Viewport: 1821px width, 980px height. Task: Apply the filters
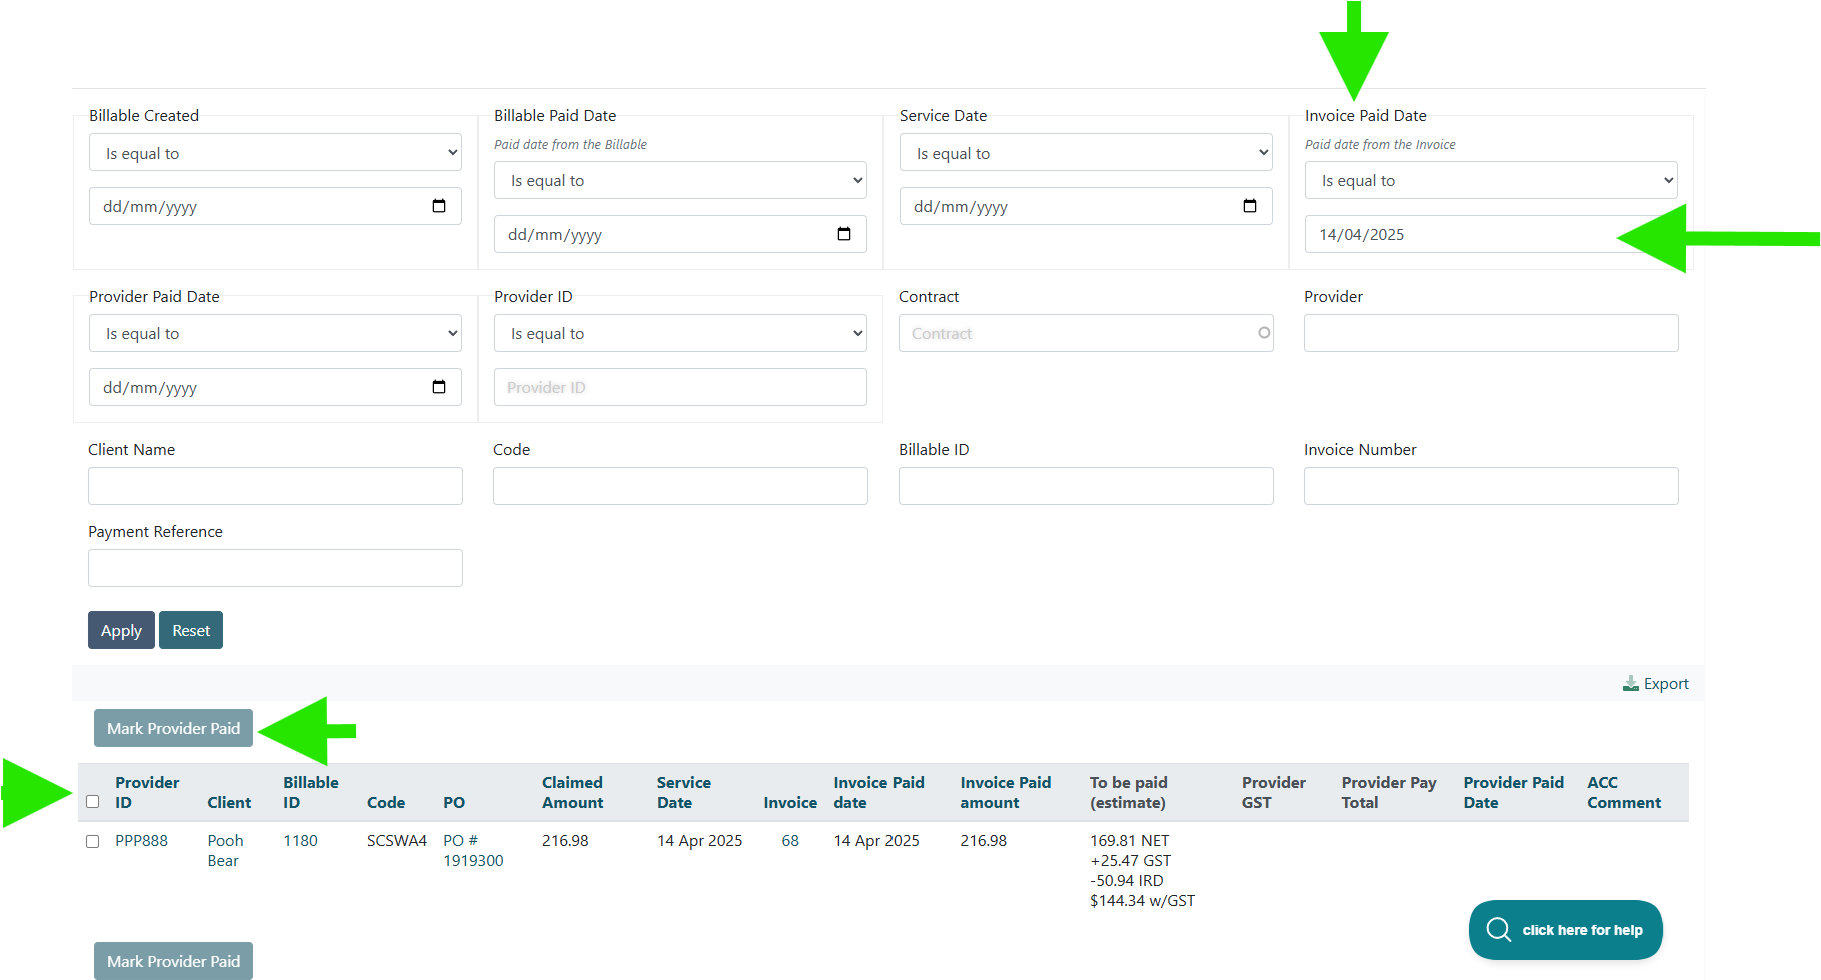[121, 630]
